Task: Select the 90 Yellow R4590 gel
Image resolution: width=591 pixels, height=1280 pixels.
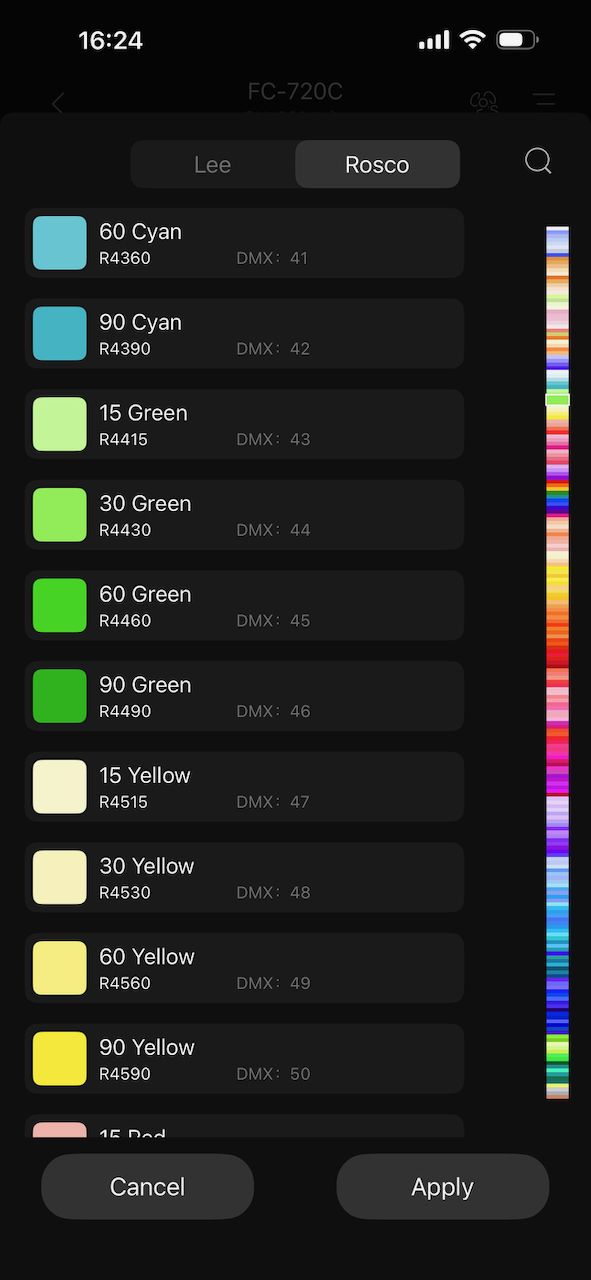Action: pyautogui.click(x=244, y=1058)
